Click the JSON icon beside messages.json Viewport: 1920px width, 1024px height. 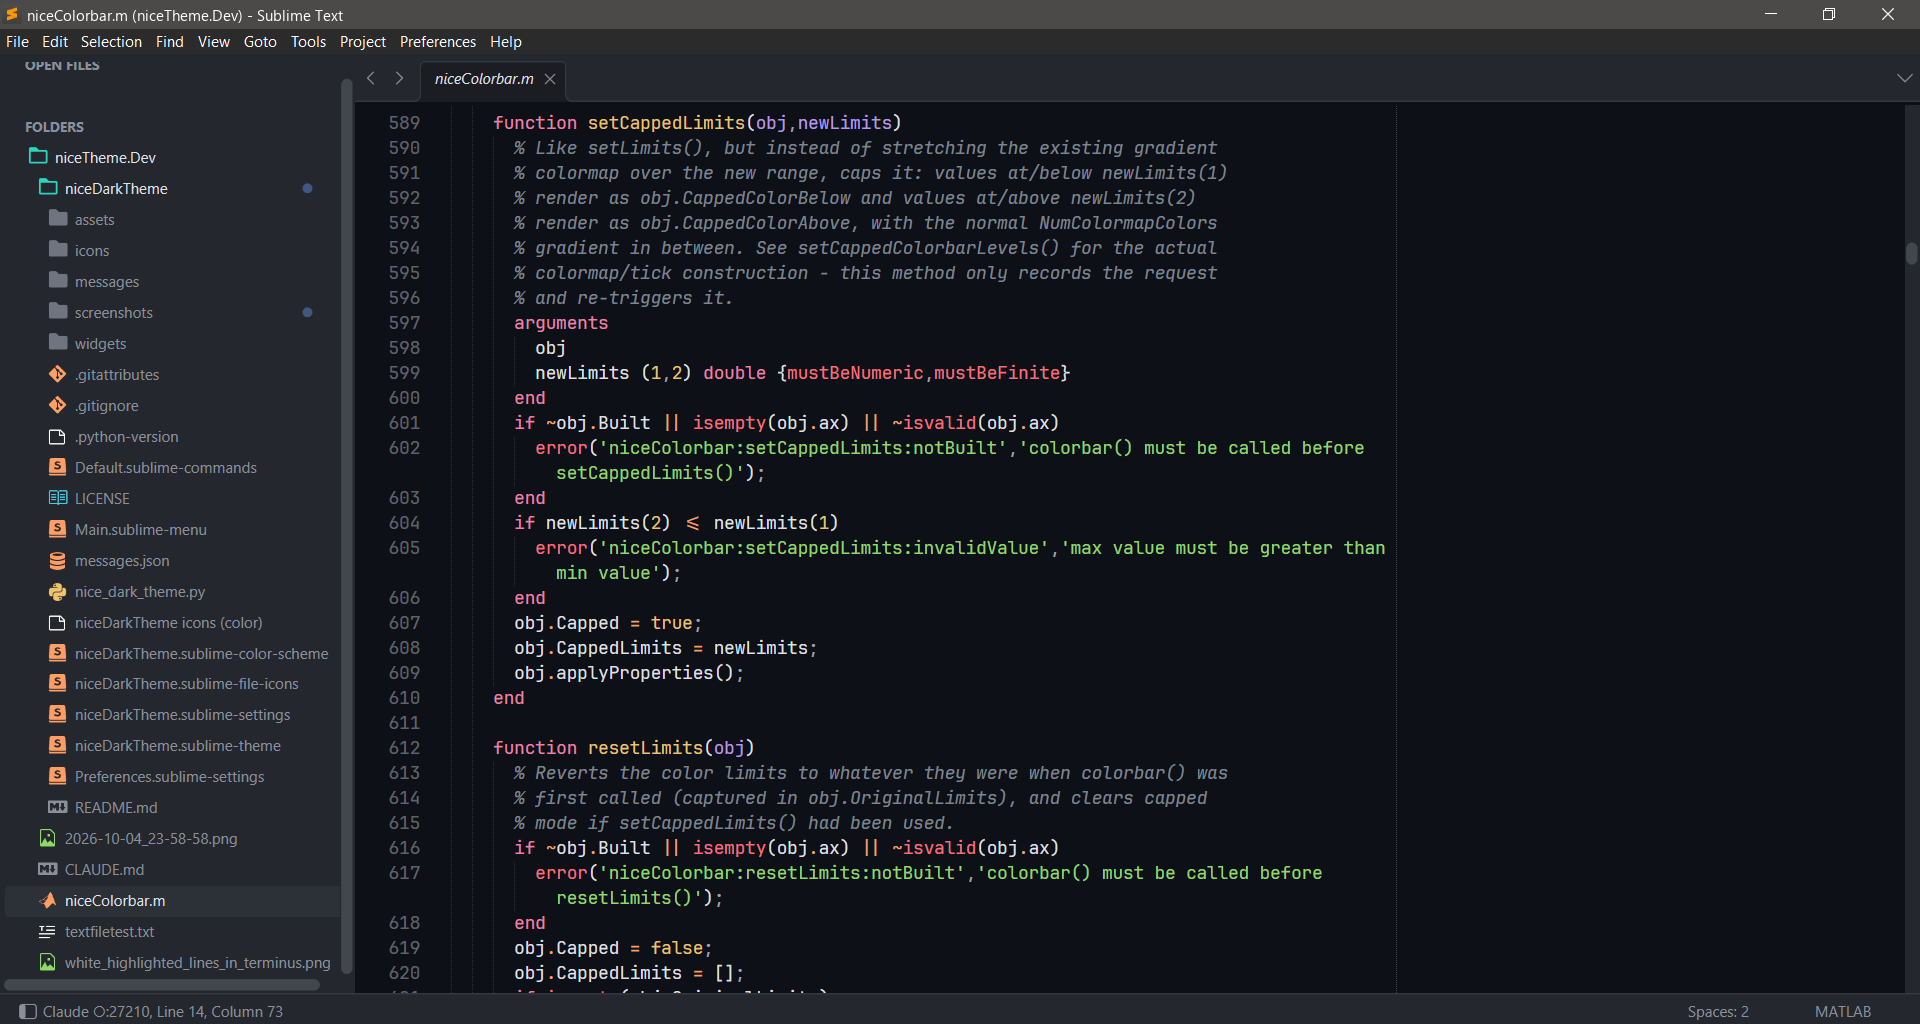click(x=58, y=560)
